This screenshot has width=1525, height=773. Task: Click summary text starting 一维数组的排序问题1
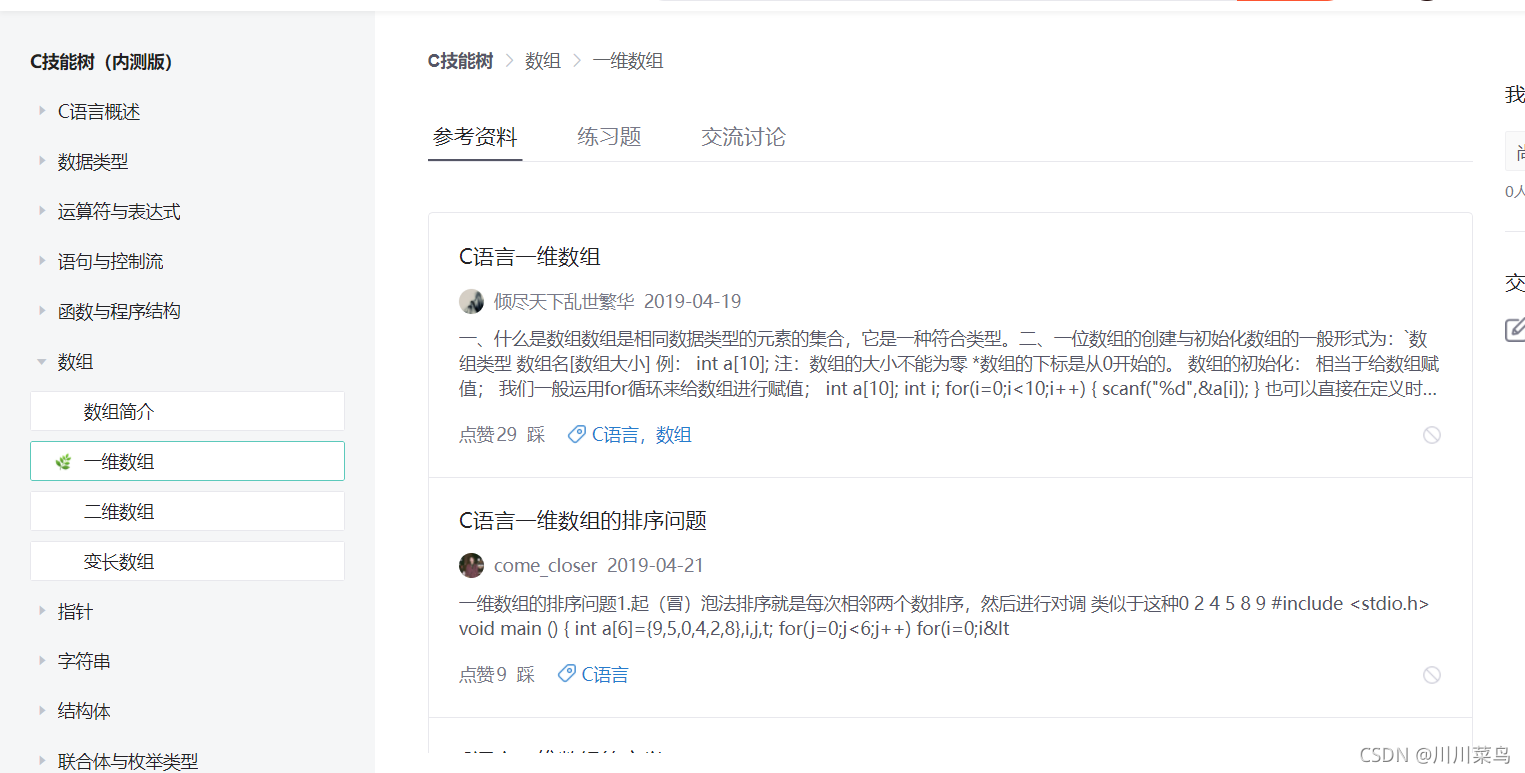[944, 616]
